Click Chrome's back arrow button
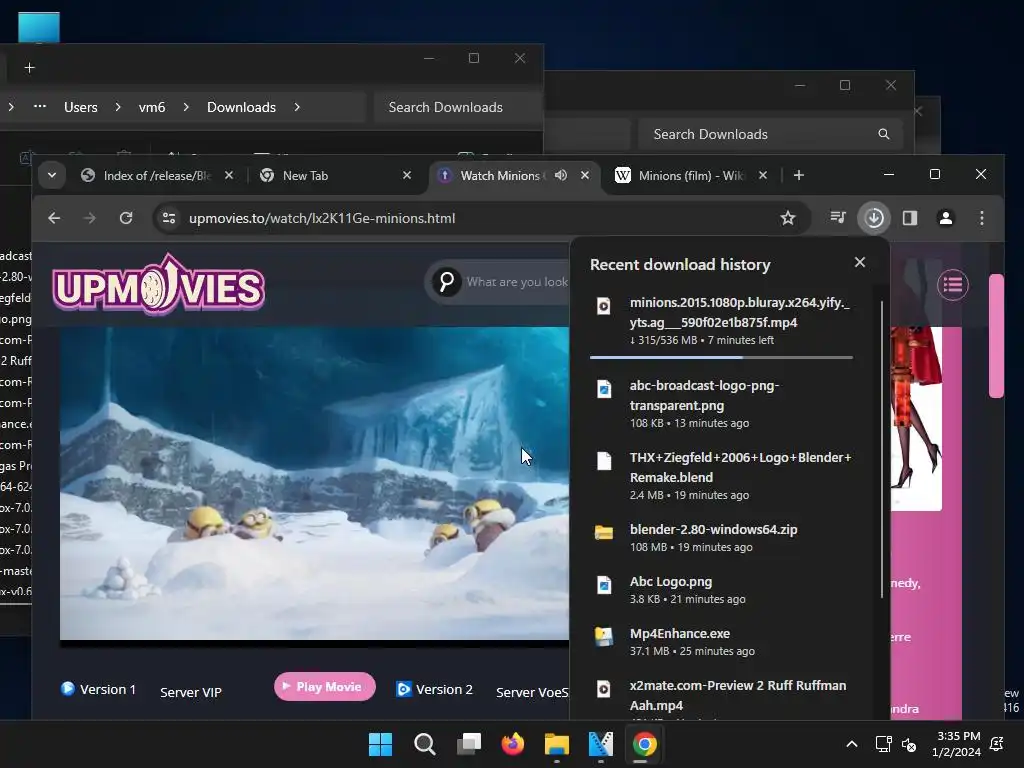 click(x=54, y=218)
